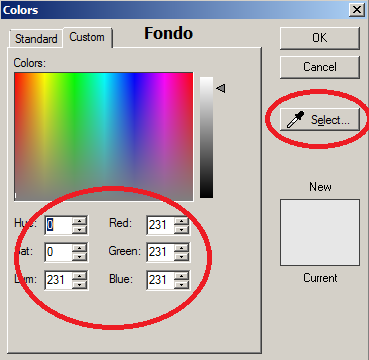The image size is (369, 360).
Task: Click the eyedropper Select button
Action: [320, 119]
